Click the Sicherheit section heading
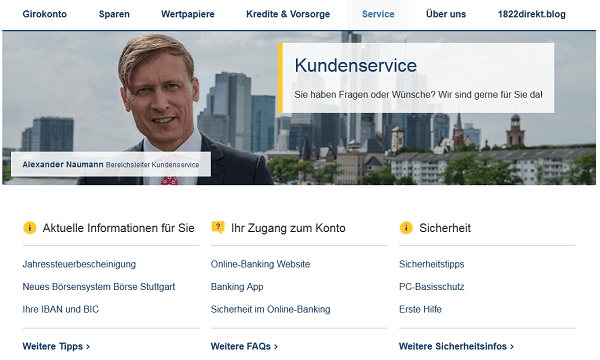This screenshot has width=600, height=360. tap(445, 228)
